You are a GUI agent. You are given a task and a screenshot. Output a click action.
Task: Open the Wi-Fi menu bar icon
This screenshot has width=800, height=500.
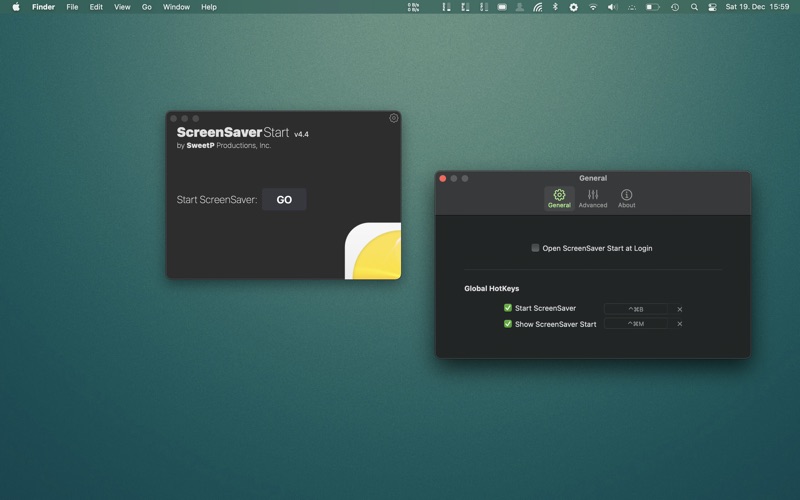pyautogui.click(x=593, y=7)
